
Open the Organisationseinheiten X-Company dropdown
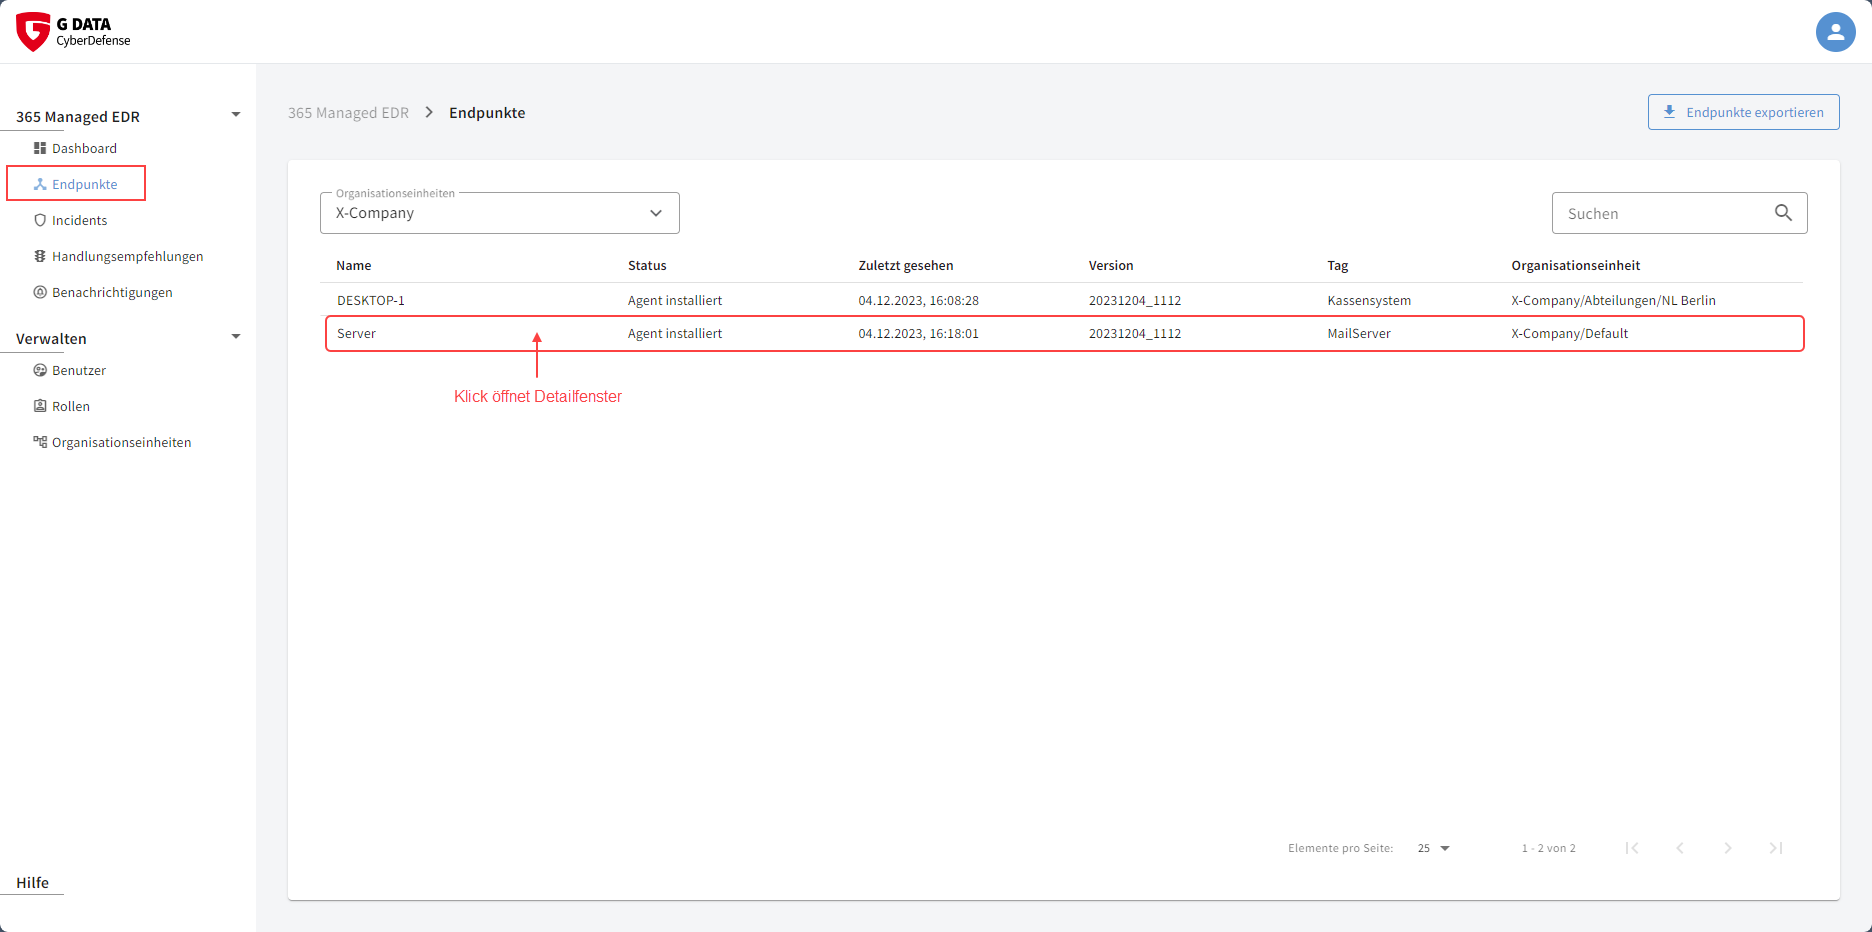tap(500, 213)
